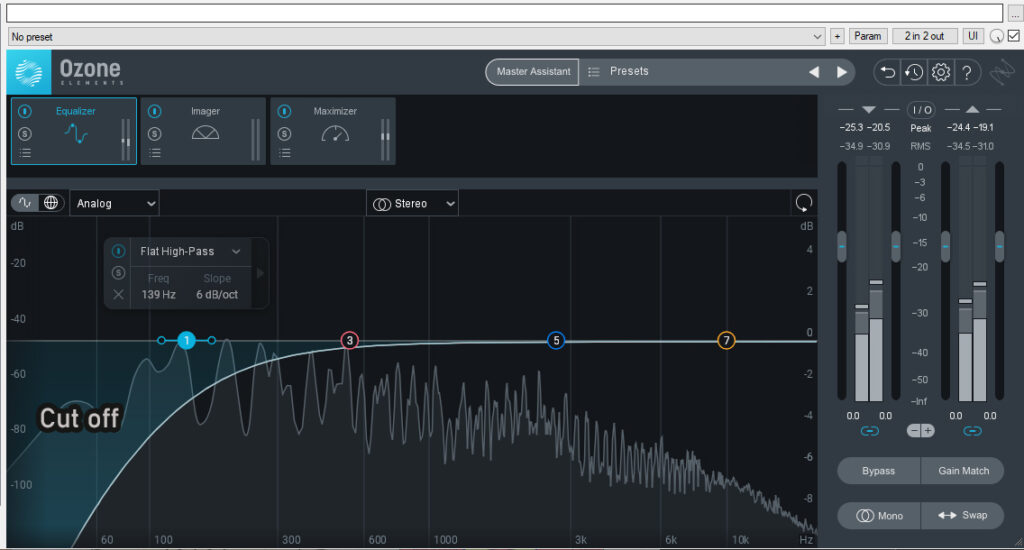Open the undo history clock icon
The width and height of the screenshot is (1024, 550).
coord(914,72)
